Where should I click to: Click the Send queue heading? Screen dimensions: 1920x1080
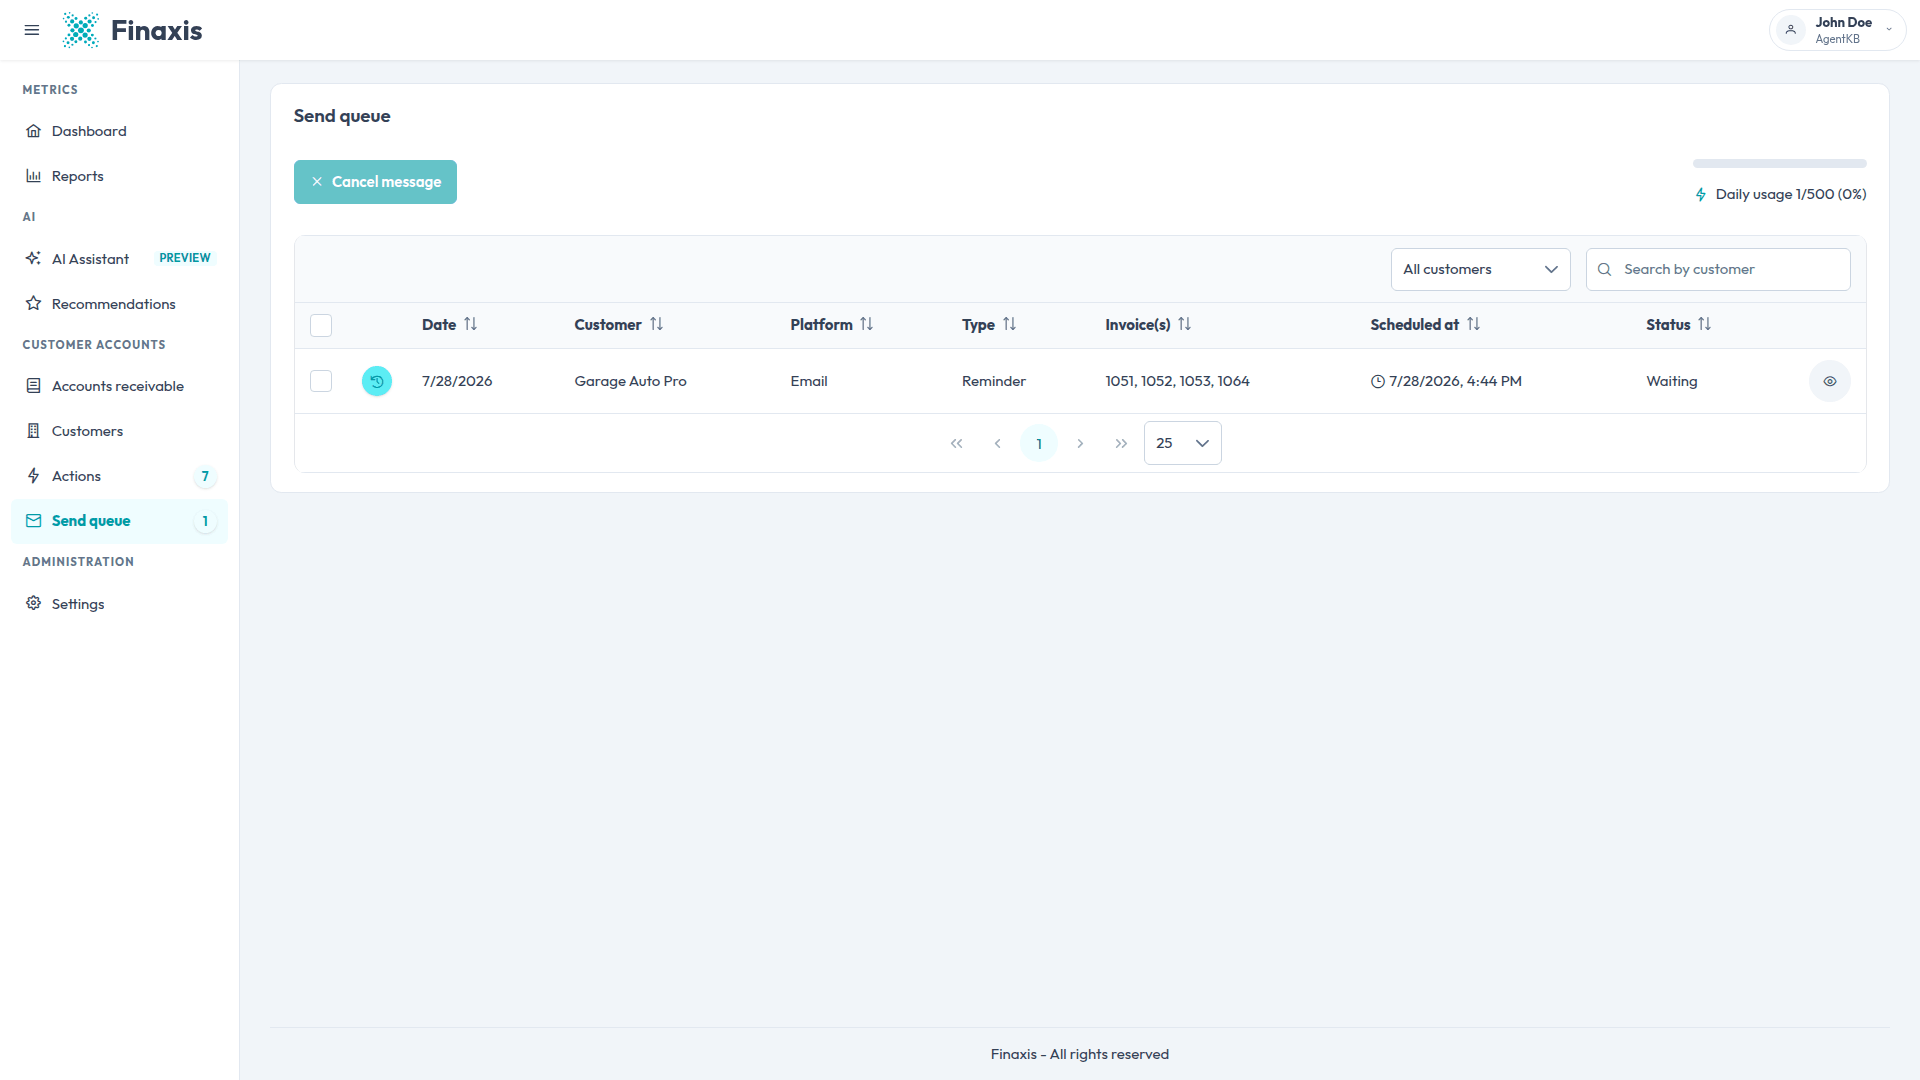click(342, 116)
